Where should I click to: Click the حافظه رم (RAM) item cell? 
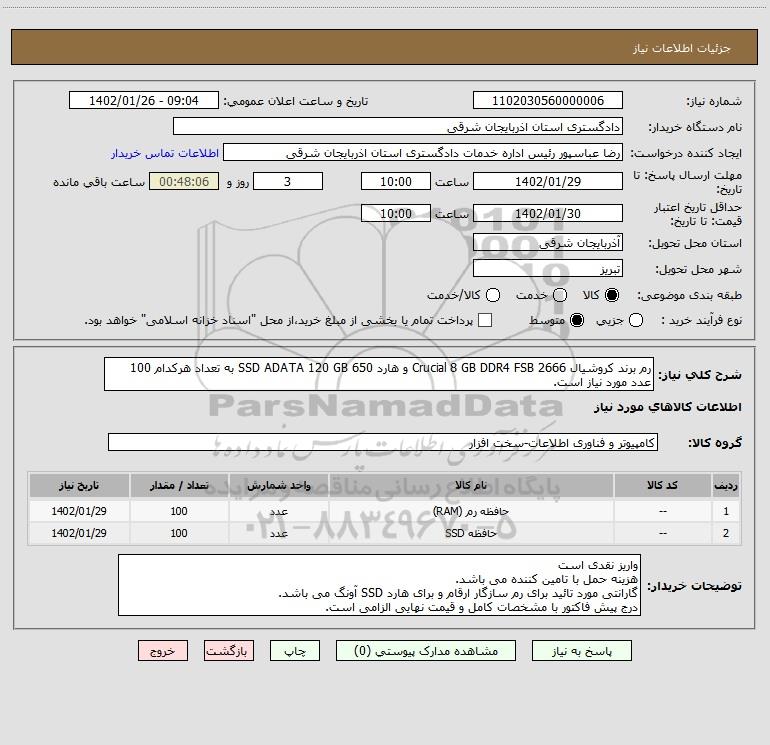tap(471, 511)
